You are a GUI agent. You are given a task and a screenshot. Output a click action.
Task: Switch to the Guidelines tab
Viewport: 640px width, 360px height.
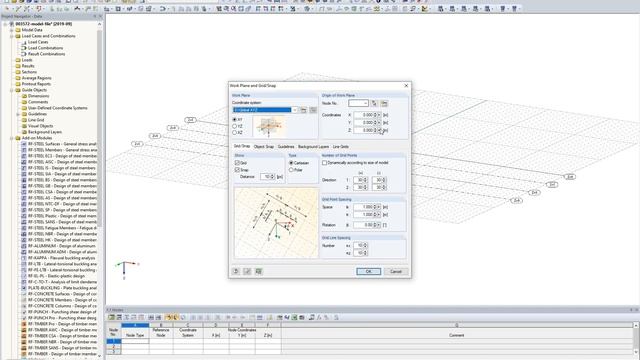286,147
